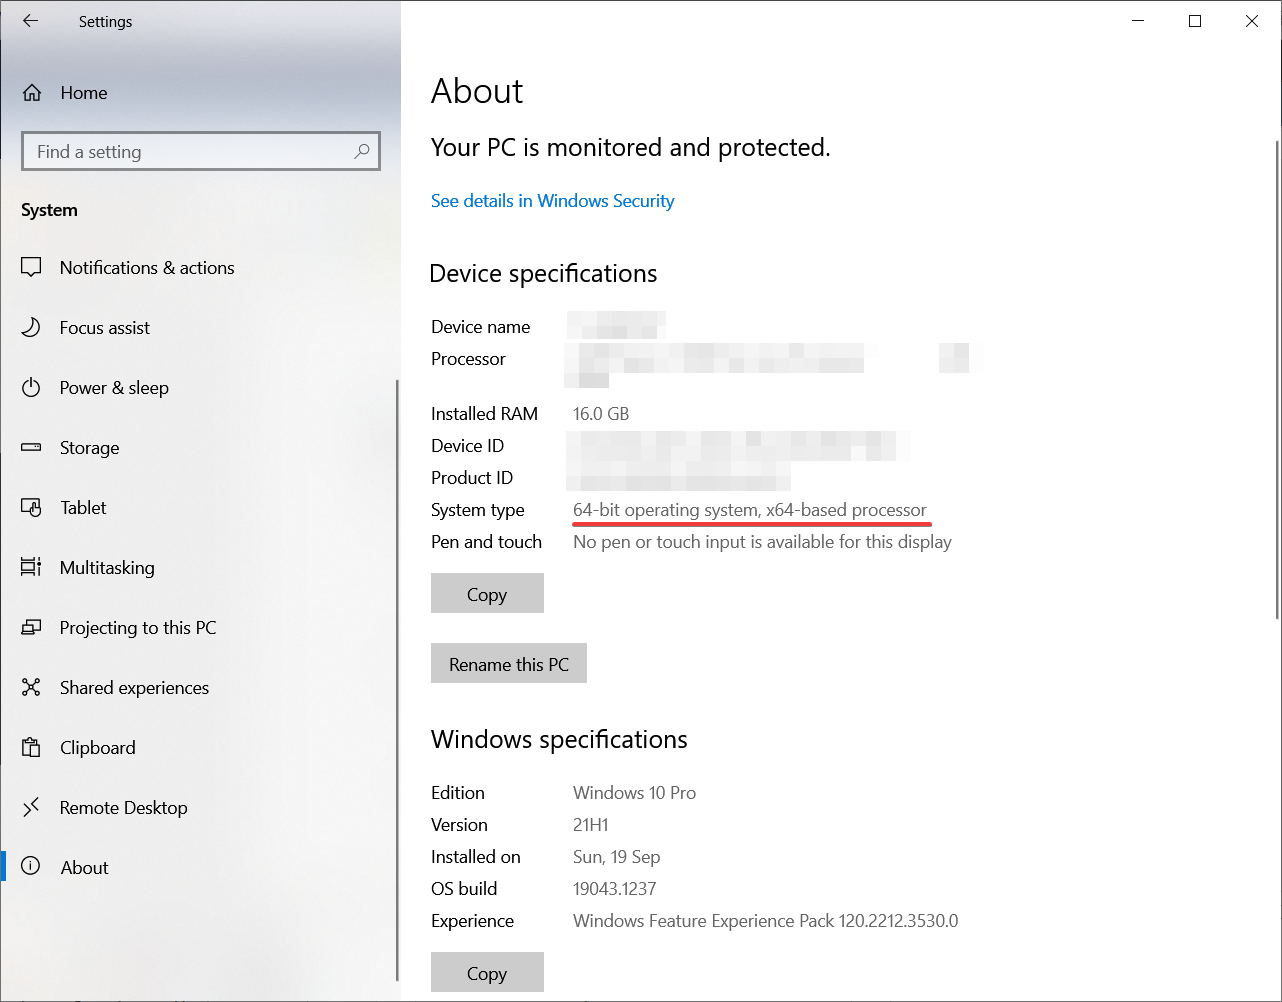Screen dimensions: 1282x1002
Task: Click the sidebar vertical scrollbar
Action: [397, 680]
